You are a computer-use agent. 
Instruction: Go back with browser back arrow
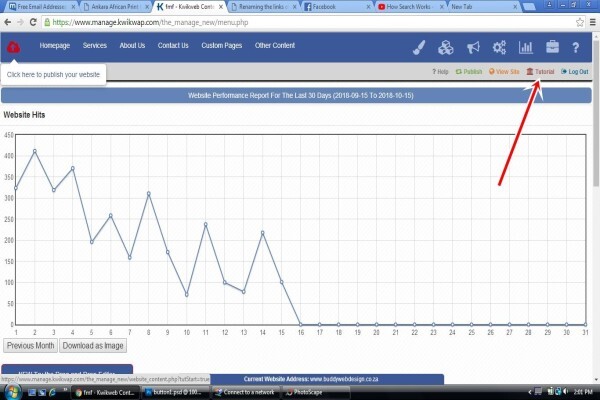pyautogui.click(x=7, y=23)
